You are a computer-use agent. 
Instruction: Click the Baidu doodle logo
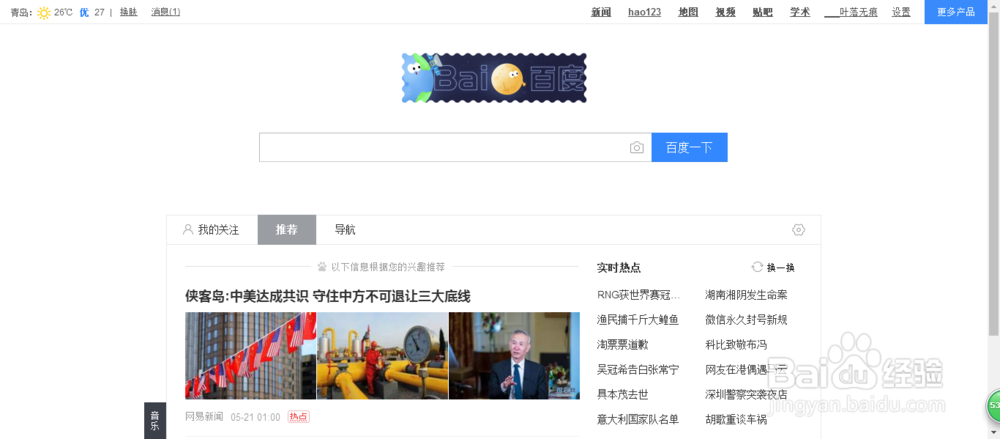[x=494, y=78]
